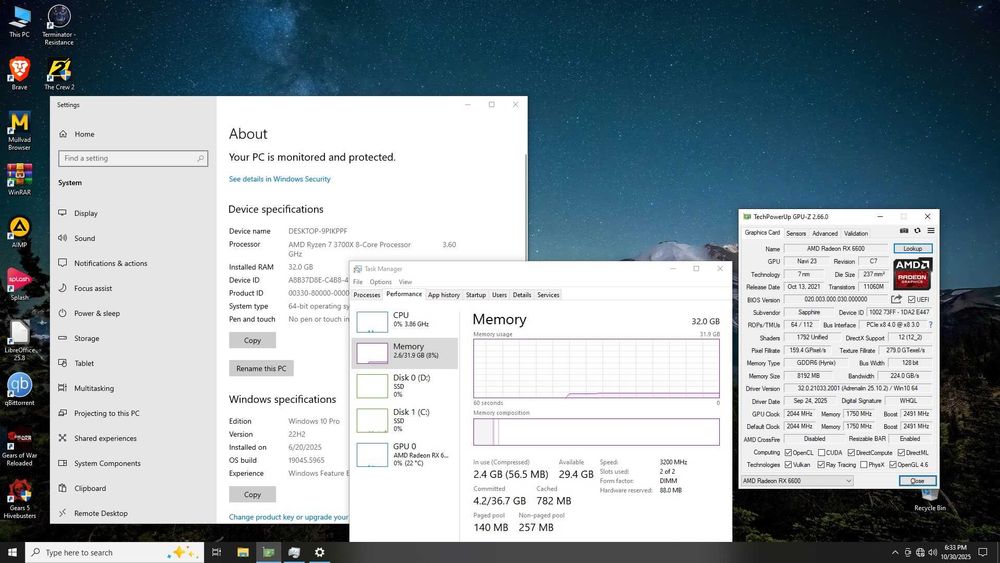
Task: Open Task View on the taskbar
Action: [217, 552]
